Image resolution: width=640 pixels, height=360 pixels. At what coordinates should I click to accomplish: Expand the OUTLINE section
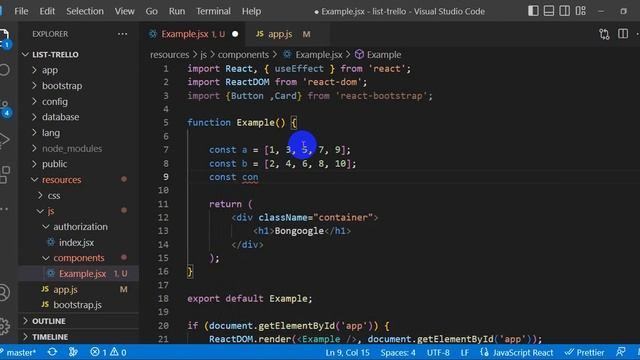tap(49, 321)
